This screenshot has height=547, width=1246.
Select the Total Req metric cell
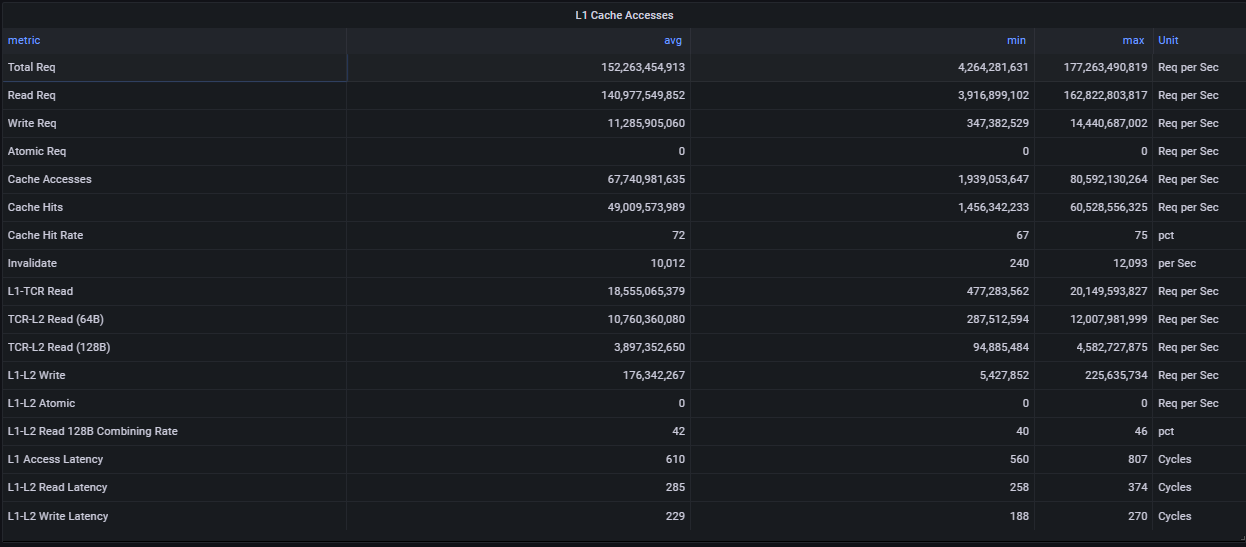point(175,67)
